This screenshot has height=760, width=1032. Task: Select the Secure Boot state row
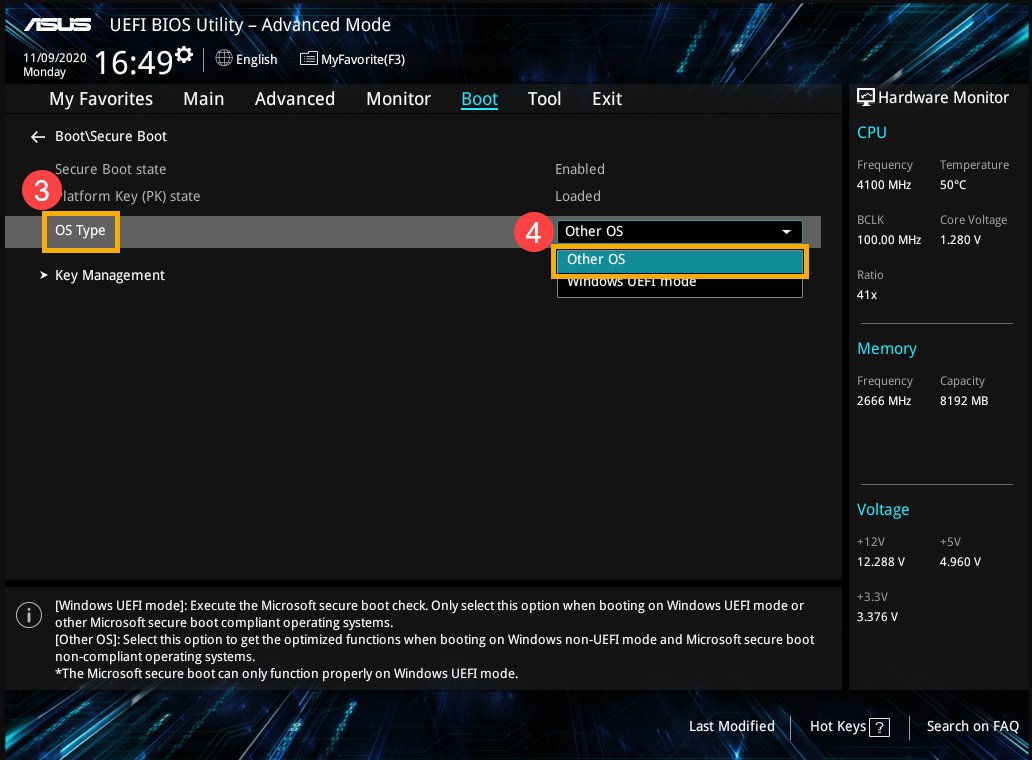pos(111,169)
